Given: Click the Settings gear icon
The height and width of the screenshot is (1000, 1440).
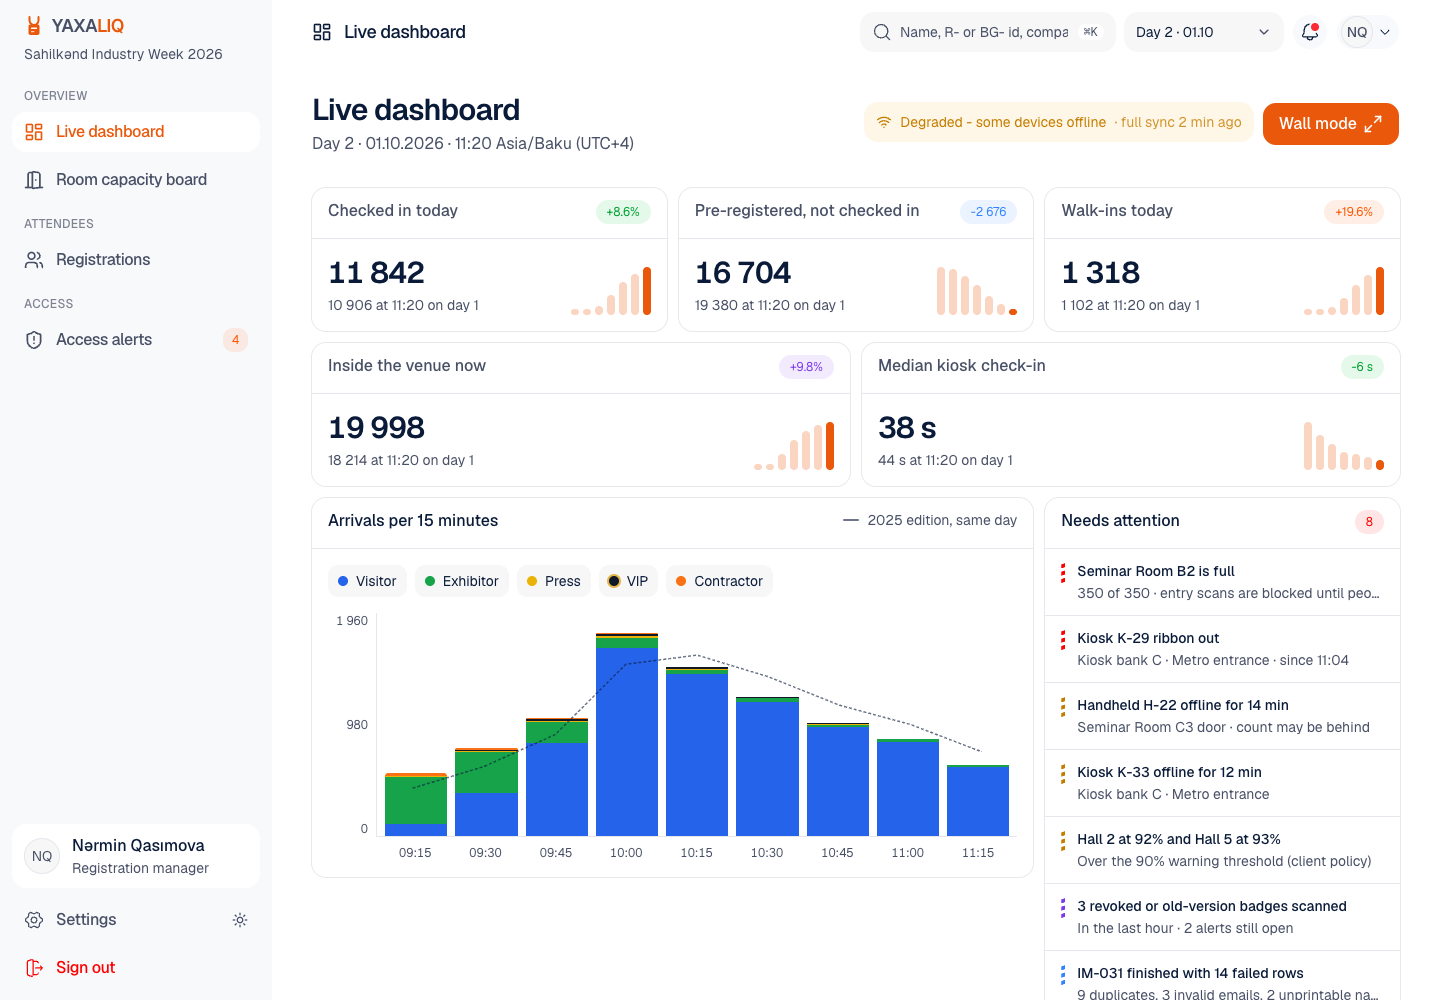Looking at the screenshot, I should coord(34,920).
